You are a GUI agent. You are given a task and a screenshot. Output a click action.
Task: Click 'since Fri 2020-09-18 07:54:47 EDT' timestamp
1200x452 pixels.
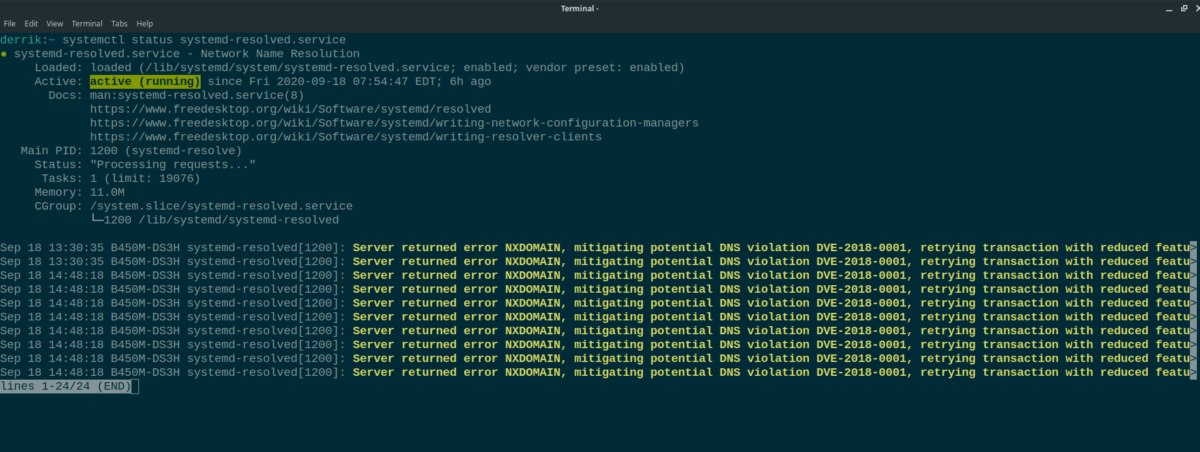point(323,81)
